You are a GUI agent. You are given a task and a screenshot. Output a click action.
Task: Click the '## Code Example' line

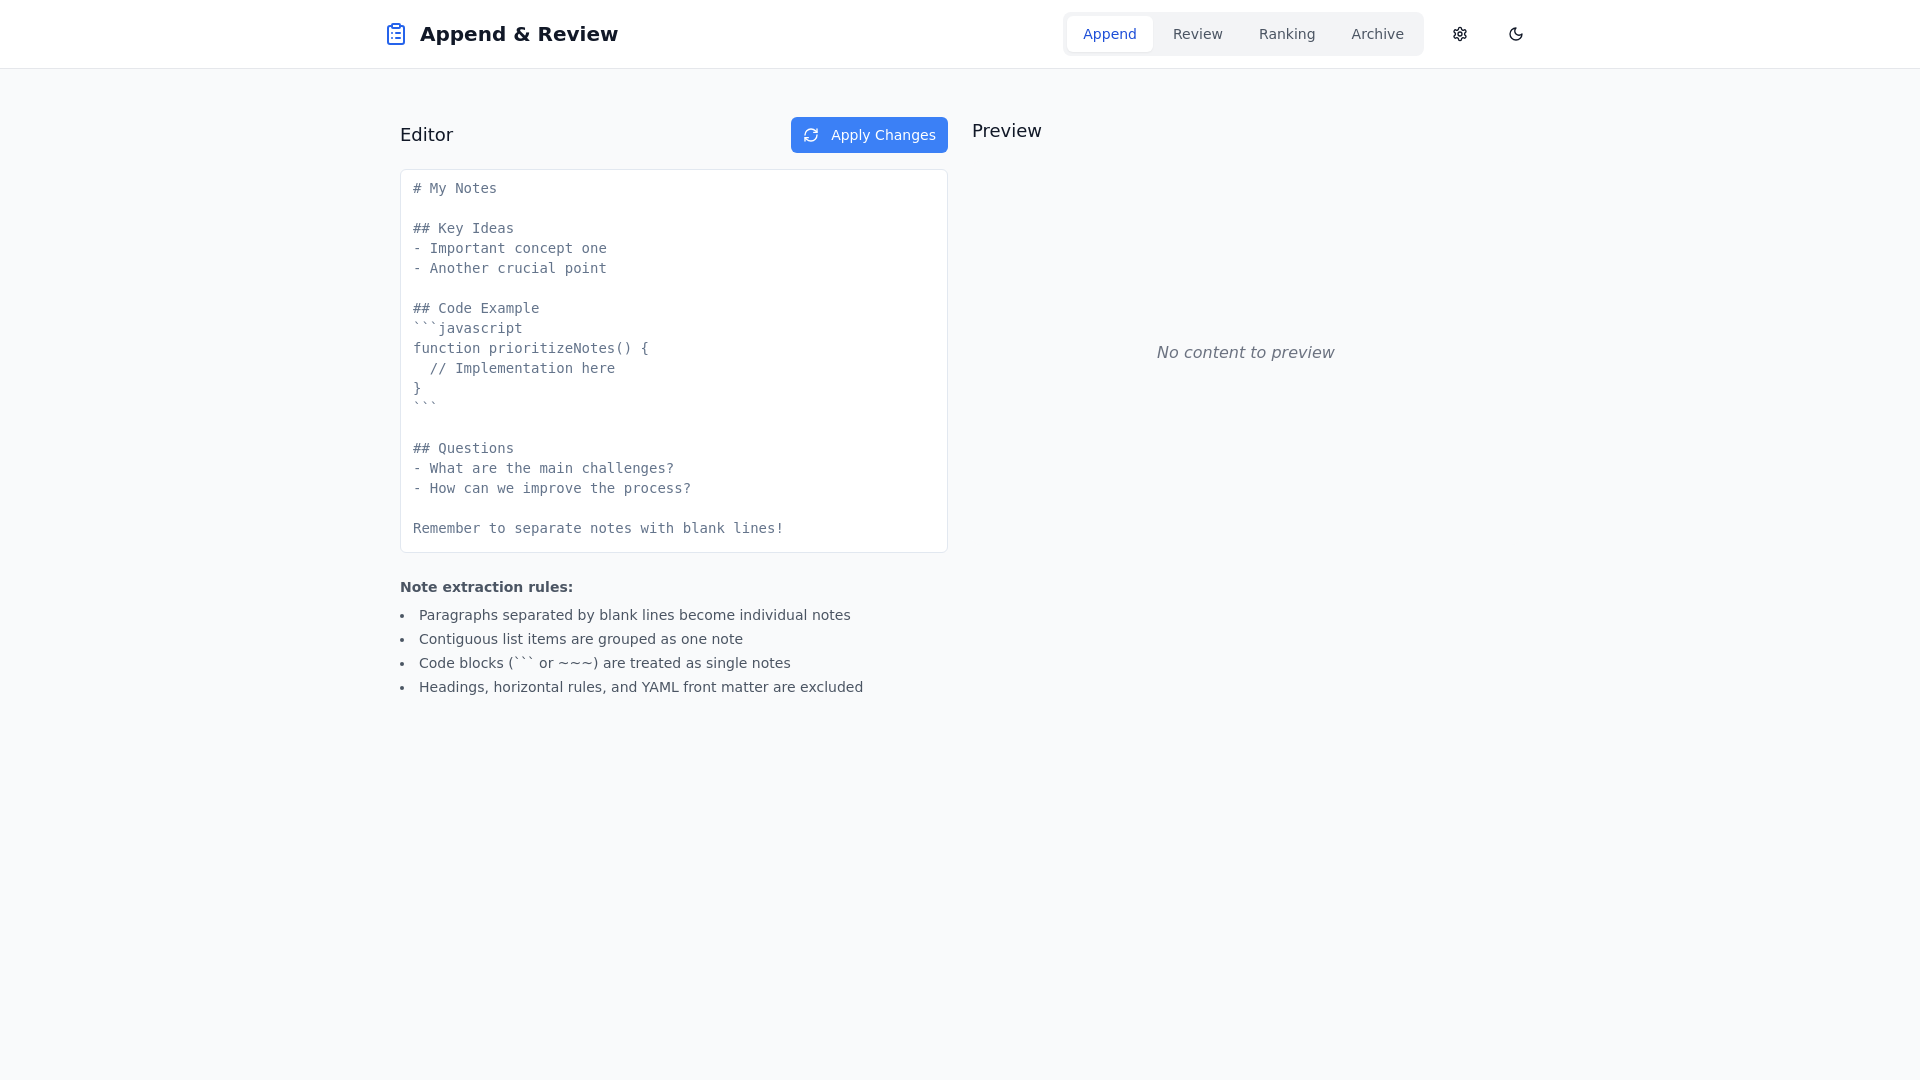pyautogui.click(x=476, y=308)
